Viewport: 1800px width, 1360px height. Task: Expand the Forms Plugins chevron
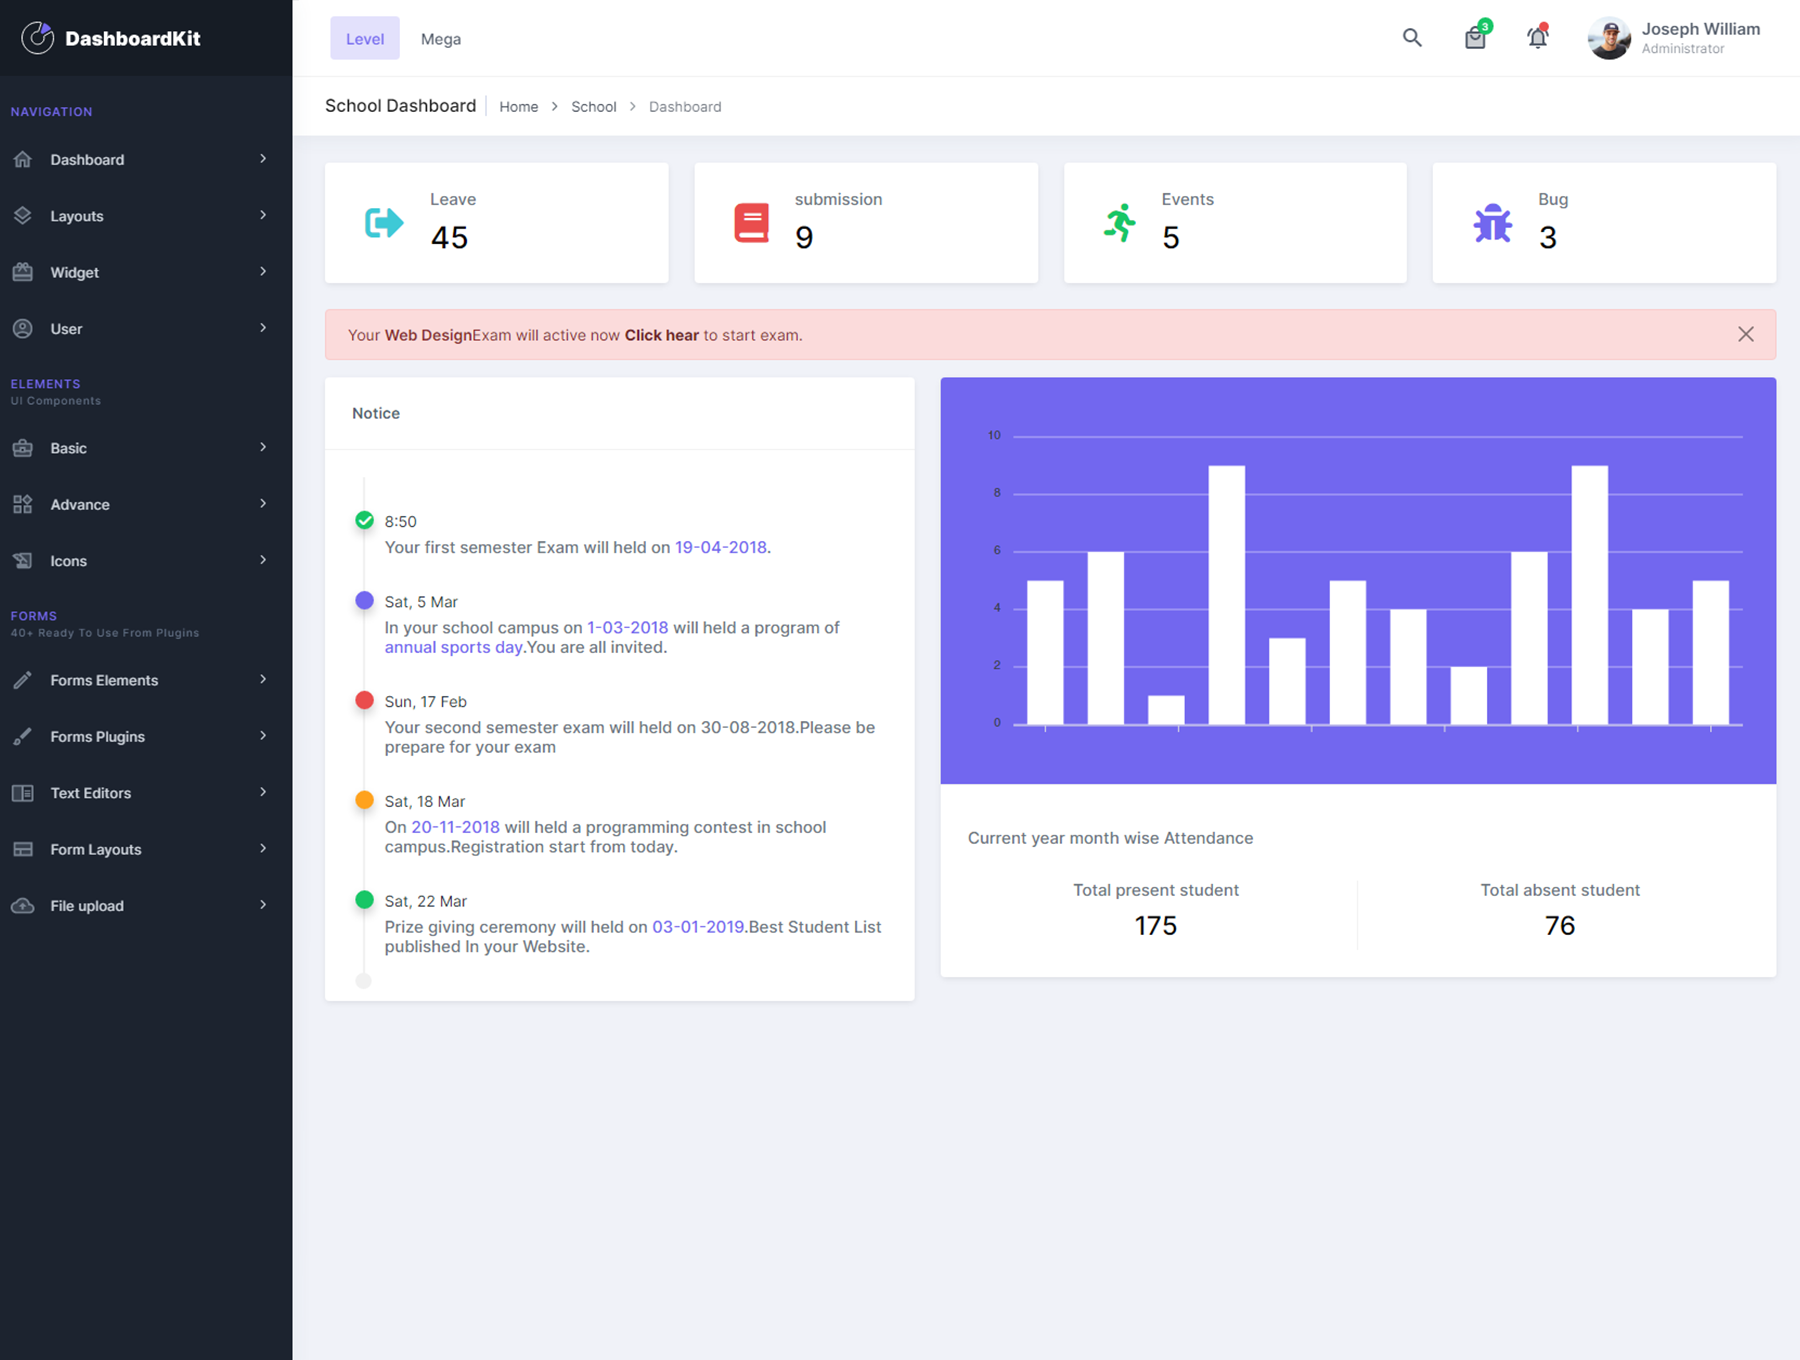(263, 736)
